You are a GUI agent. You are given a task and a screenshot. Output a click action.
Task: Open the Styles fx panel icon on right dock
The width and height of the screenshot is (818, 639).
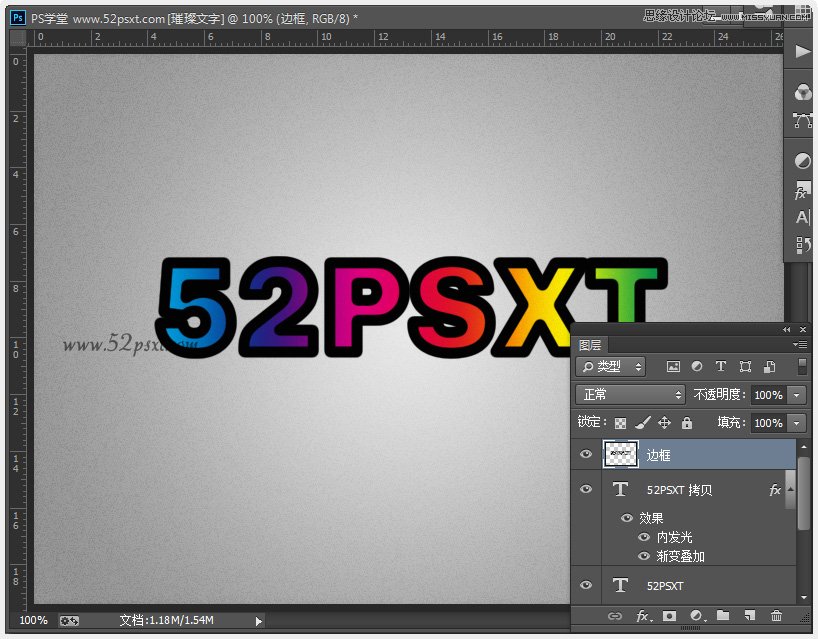point(802,190)
